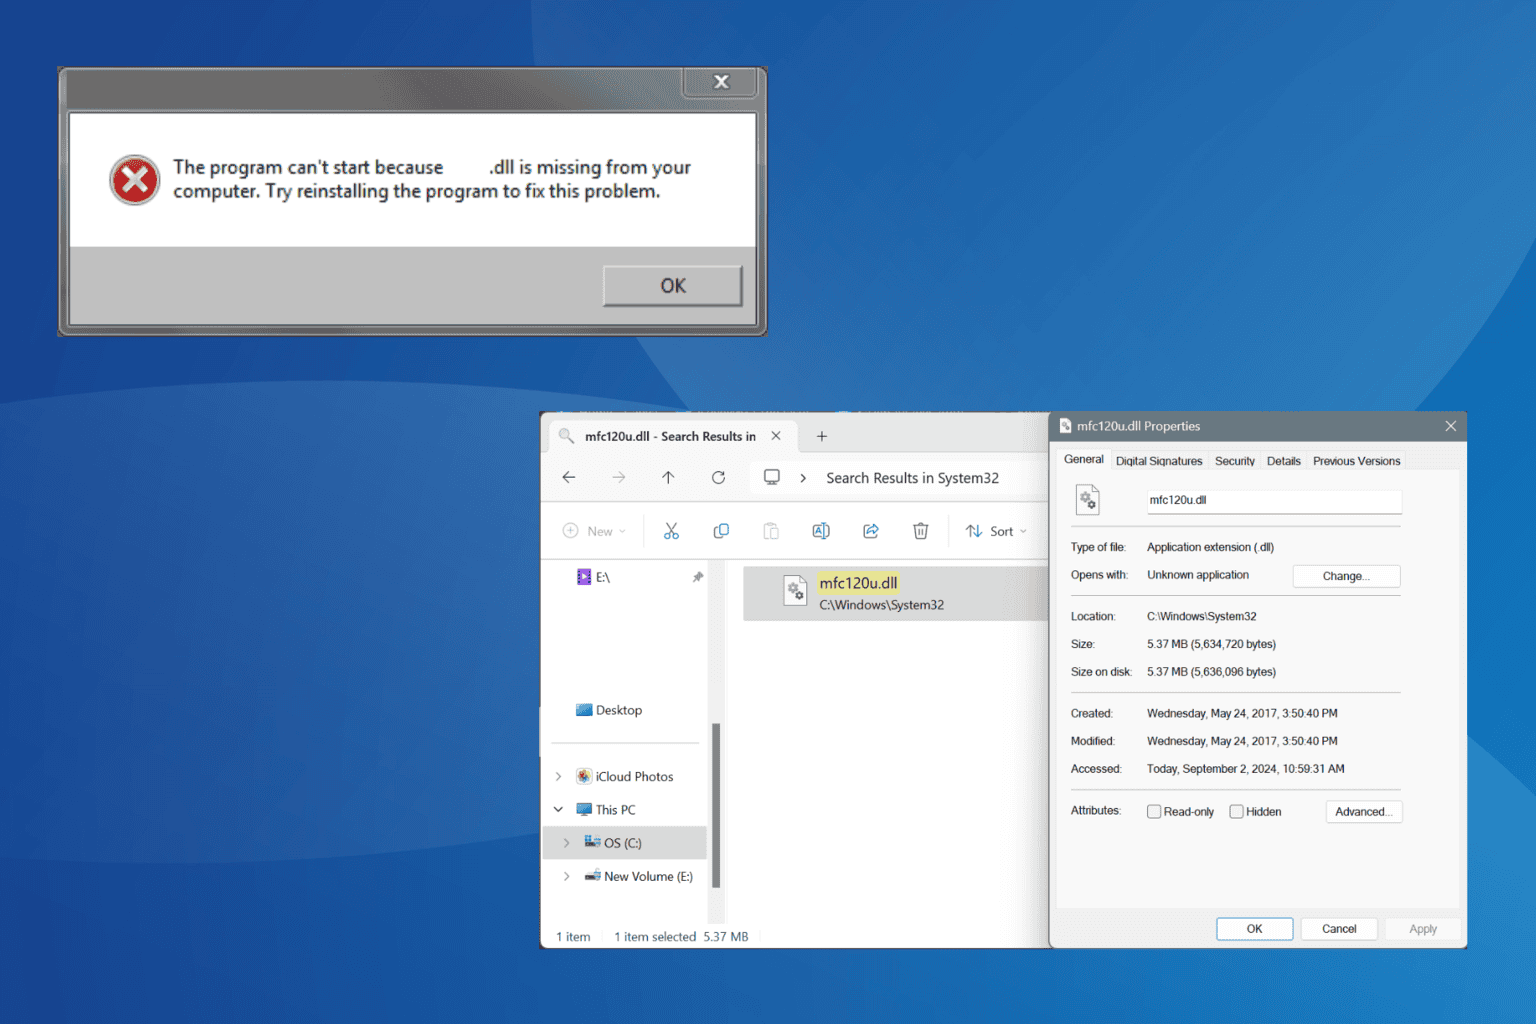Select New Volume (E:) in navigation pane
The height and width of the screenshot is (1024, 1536).
point(638,876)
